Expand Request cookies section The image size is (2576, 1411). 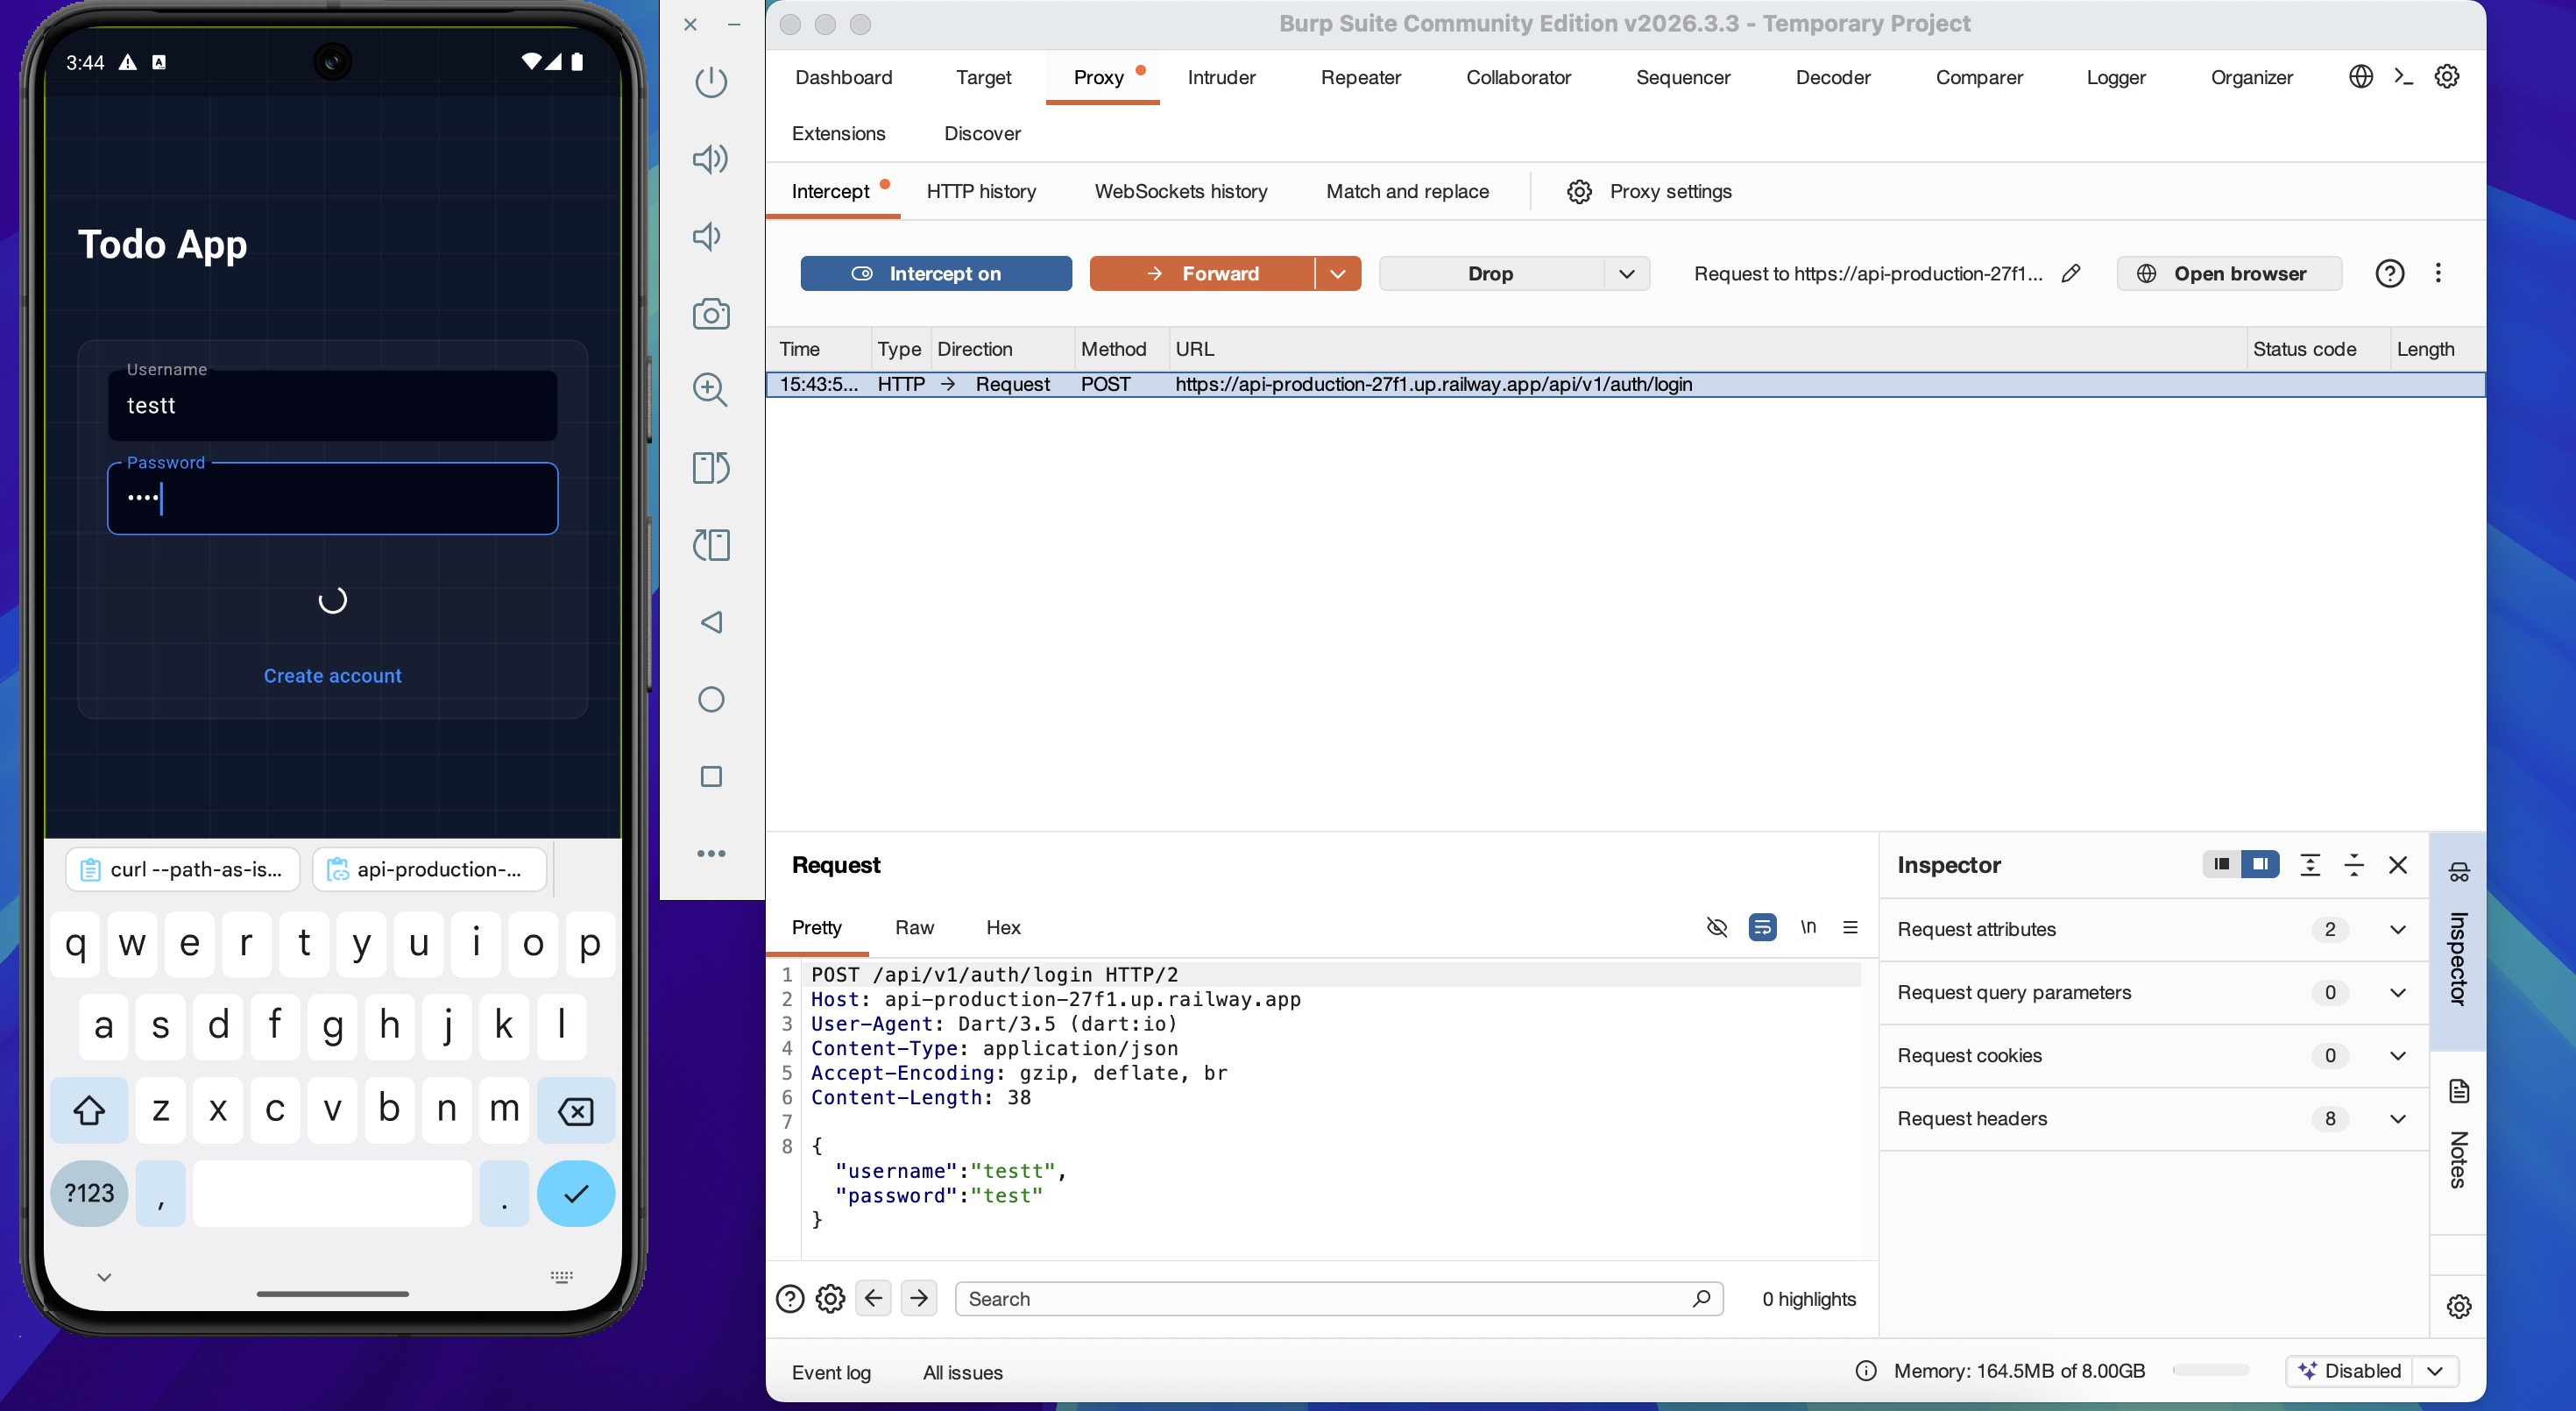[x=2397, y=1055]
